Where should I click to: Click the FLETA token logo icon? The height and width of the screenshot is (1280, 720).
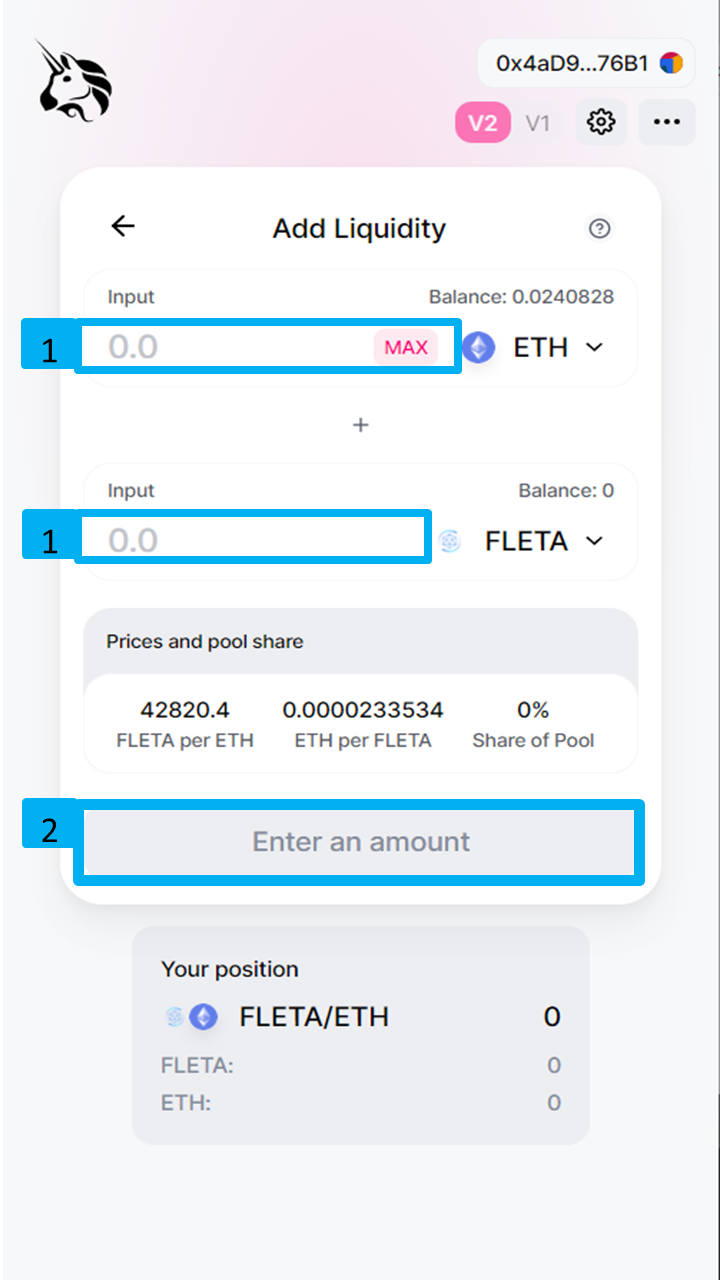[450, 541]
